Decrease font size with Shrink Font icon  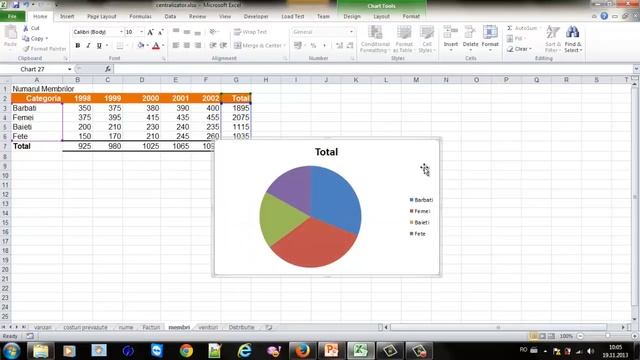[161, 32]
